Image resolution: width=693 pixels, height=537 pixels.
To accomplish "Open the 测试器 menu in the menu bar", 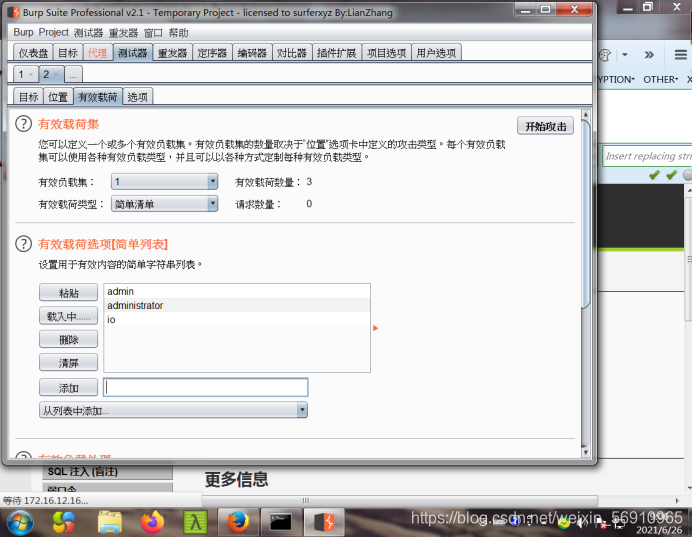I will coord(88,33).
